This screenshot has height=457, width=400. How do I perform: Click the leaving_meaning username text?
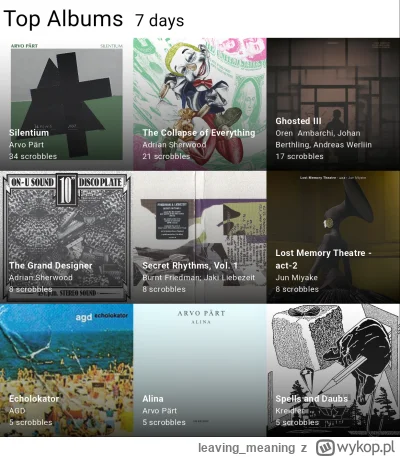pos(246,448)
